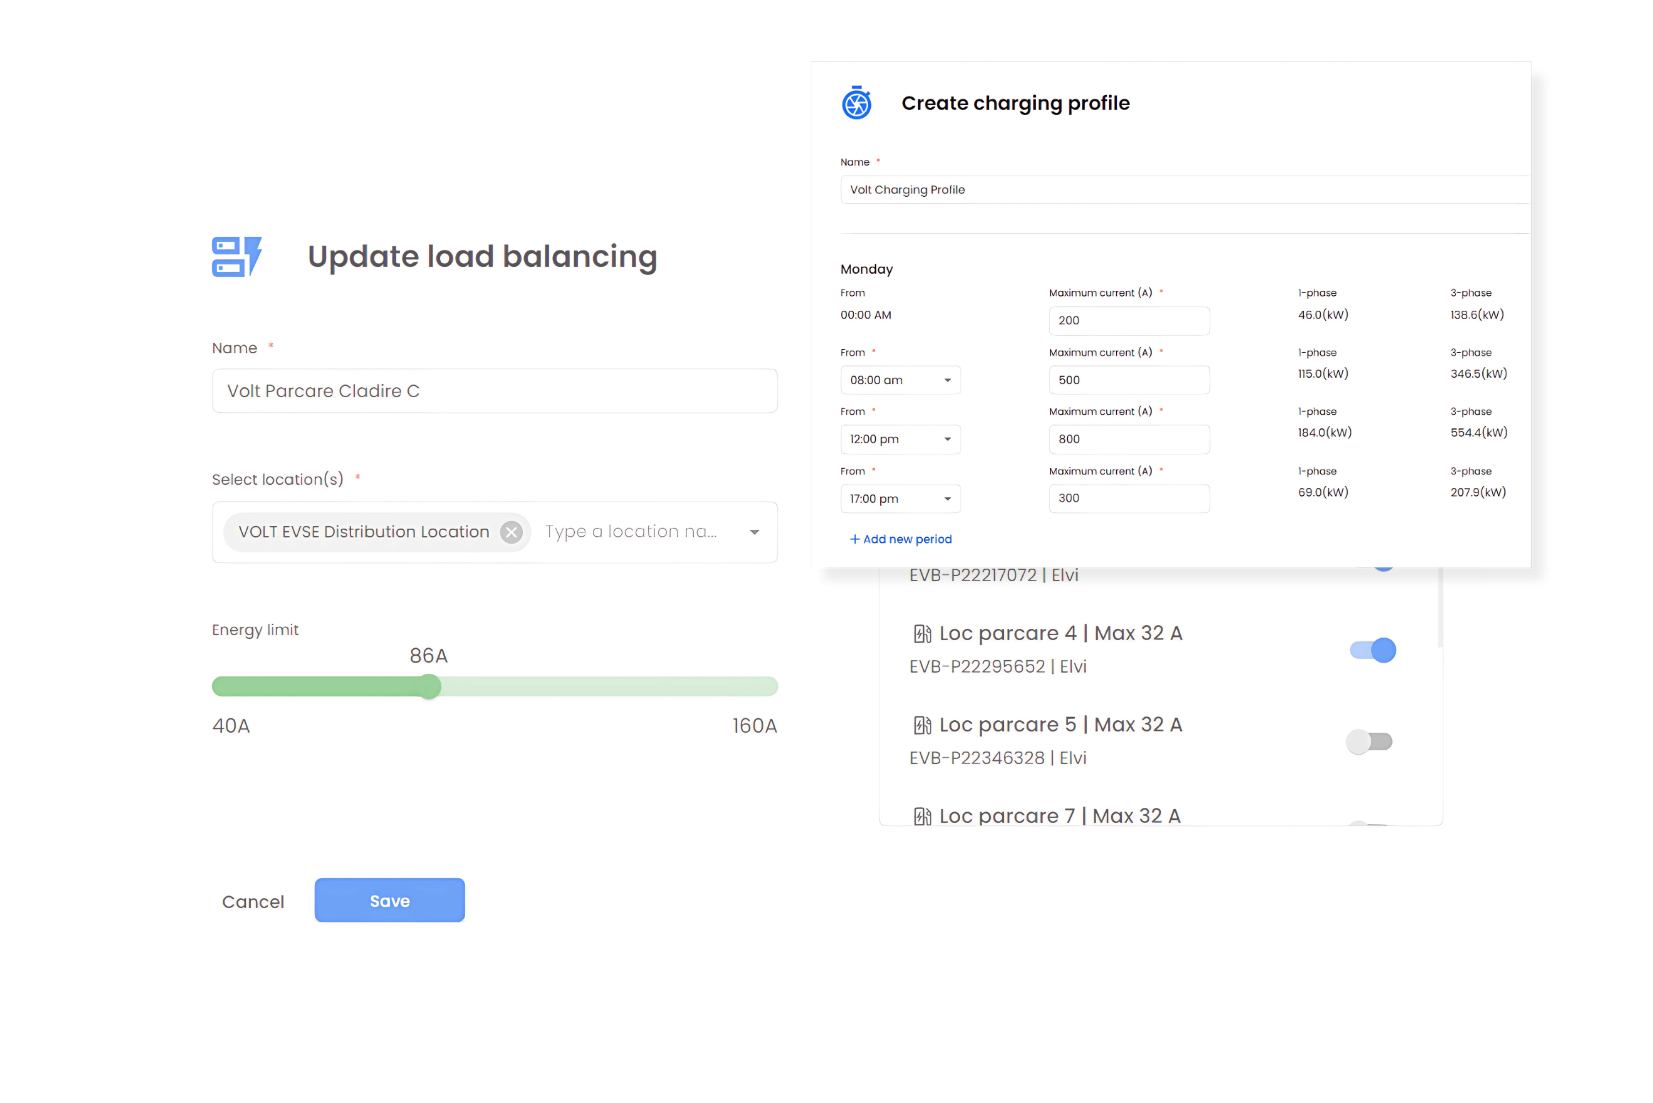
Task: Click the charging profile timer icon
Action: pyautogui.click(x=857, y=103)
